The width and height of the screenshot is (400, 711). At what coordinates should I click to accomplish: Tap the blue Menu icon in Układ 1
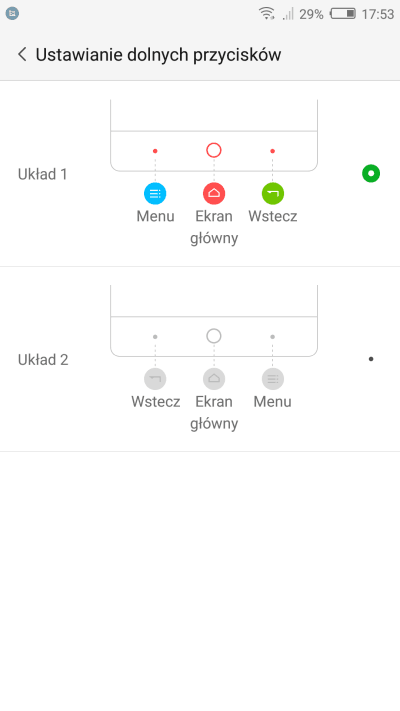click(x=155, y=194)
